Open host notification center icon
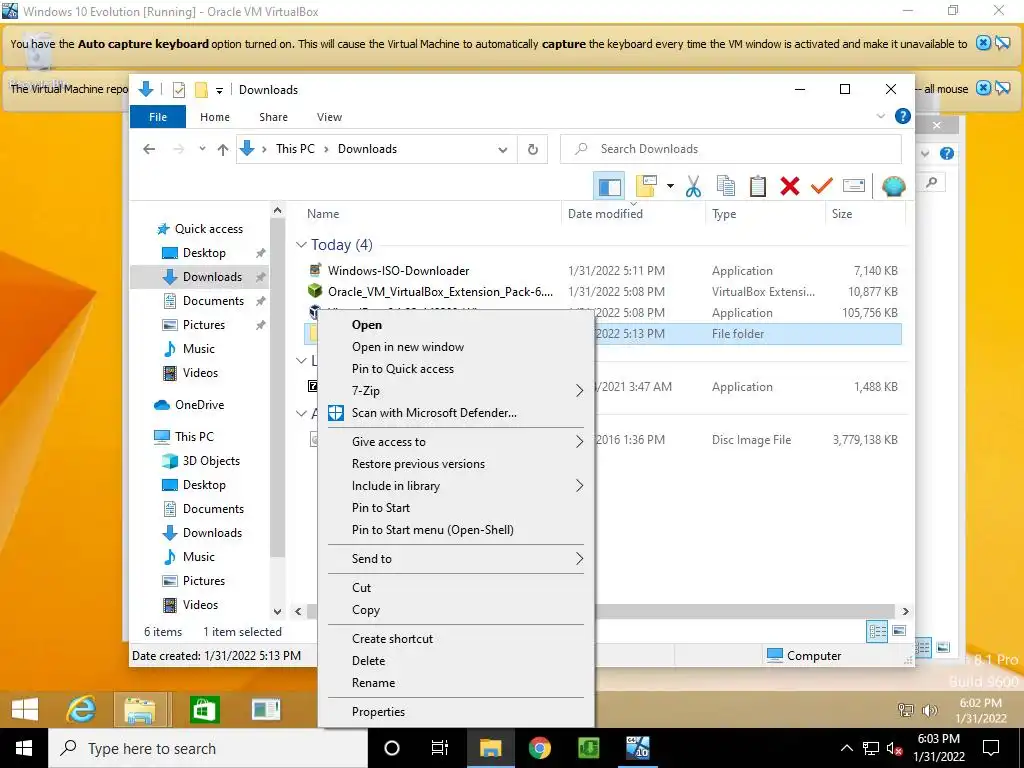Viewport: 1024px width, 768px height. [991, 748]
